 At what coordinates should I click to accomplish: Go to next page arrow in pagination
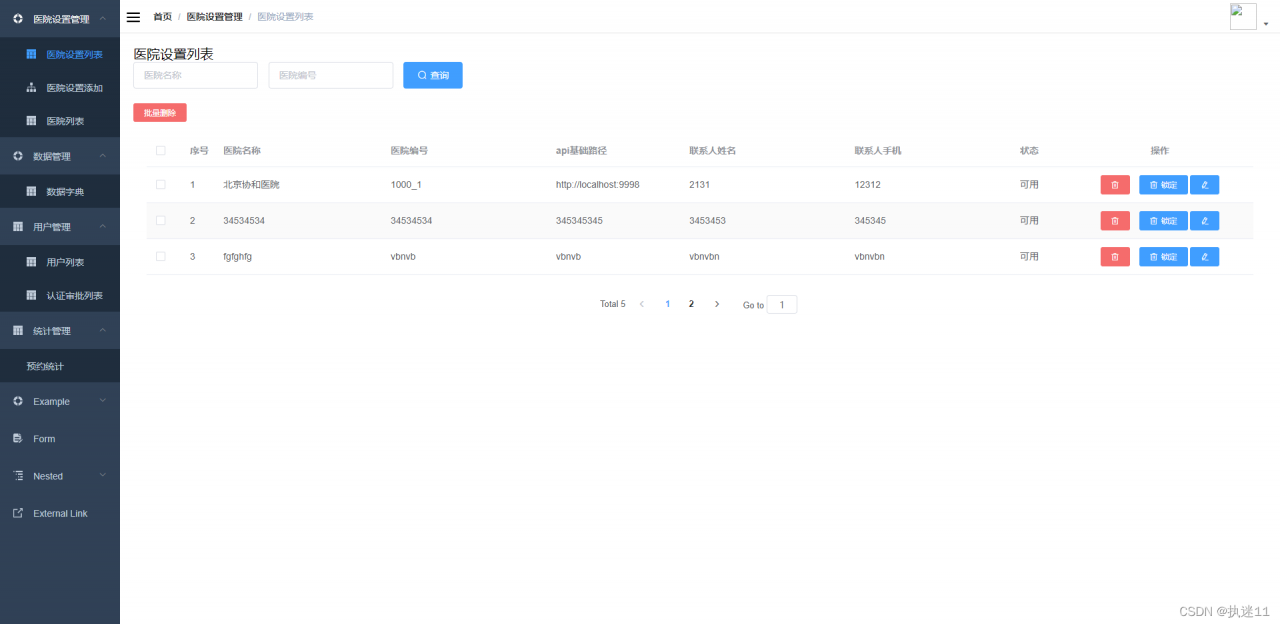tap(717, 304)
